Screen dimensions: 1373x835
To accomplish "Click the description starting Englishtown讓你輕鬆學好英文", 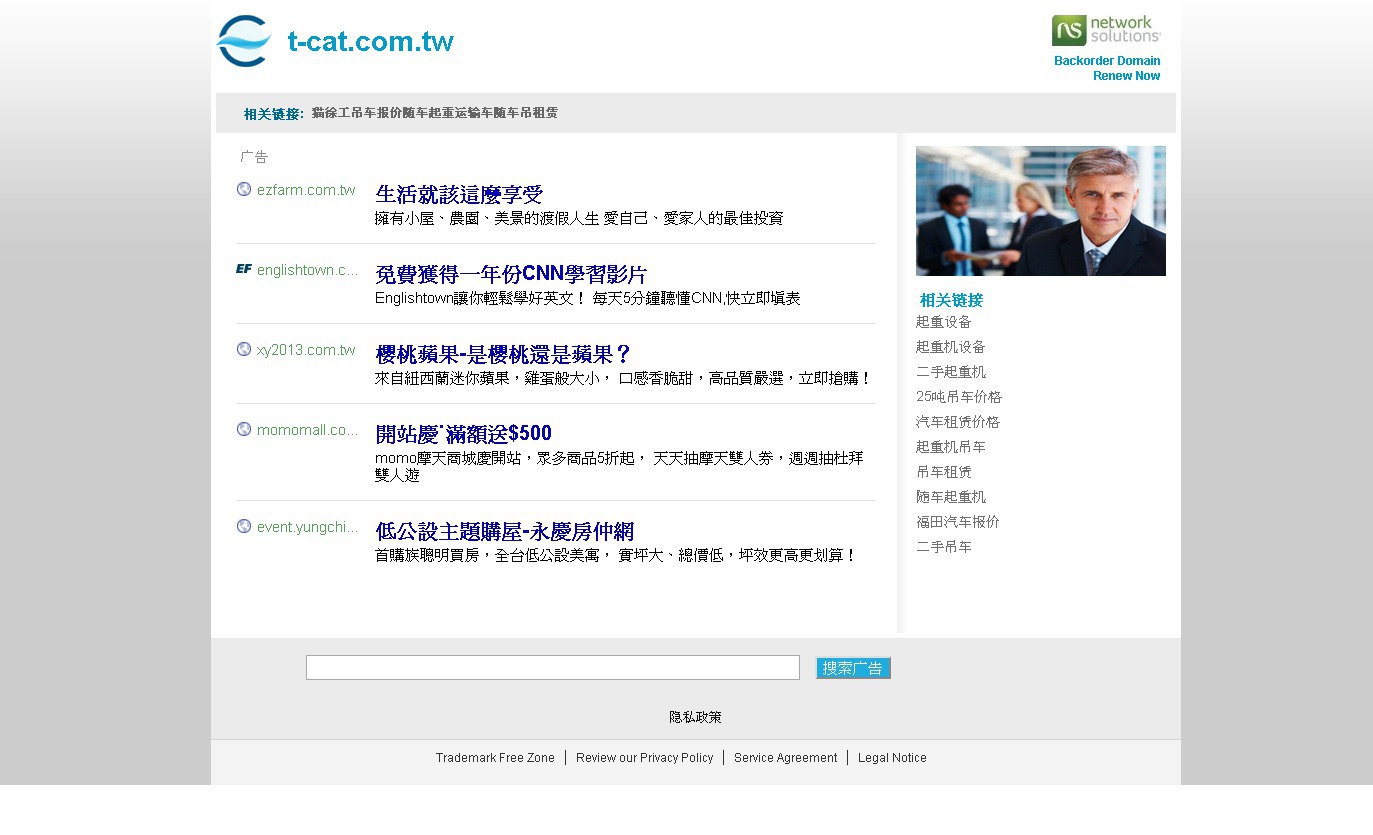I will pyautogui.click(x=588, y=298).
